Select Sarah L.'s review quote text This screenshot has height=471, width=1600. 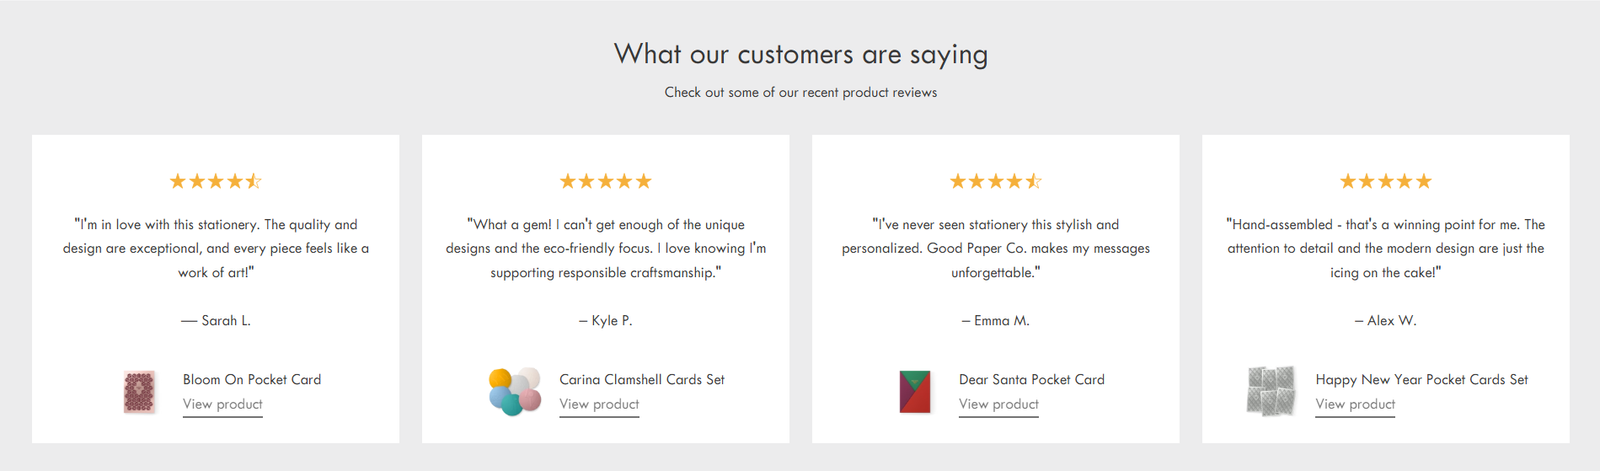(216, 248)
